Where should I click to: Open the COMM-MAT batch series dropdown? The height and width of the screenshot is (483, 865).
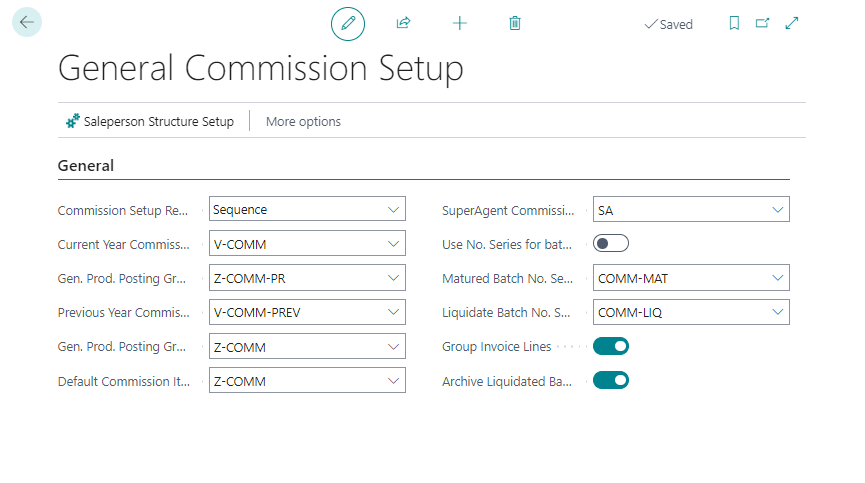777,278
